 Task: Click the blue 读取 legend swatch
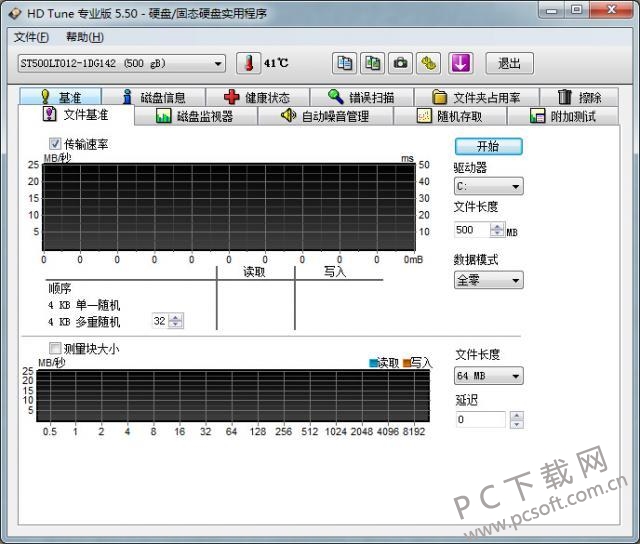(373, 363)
